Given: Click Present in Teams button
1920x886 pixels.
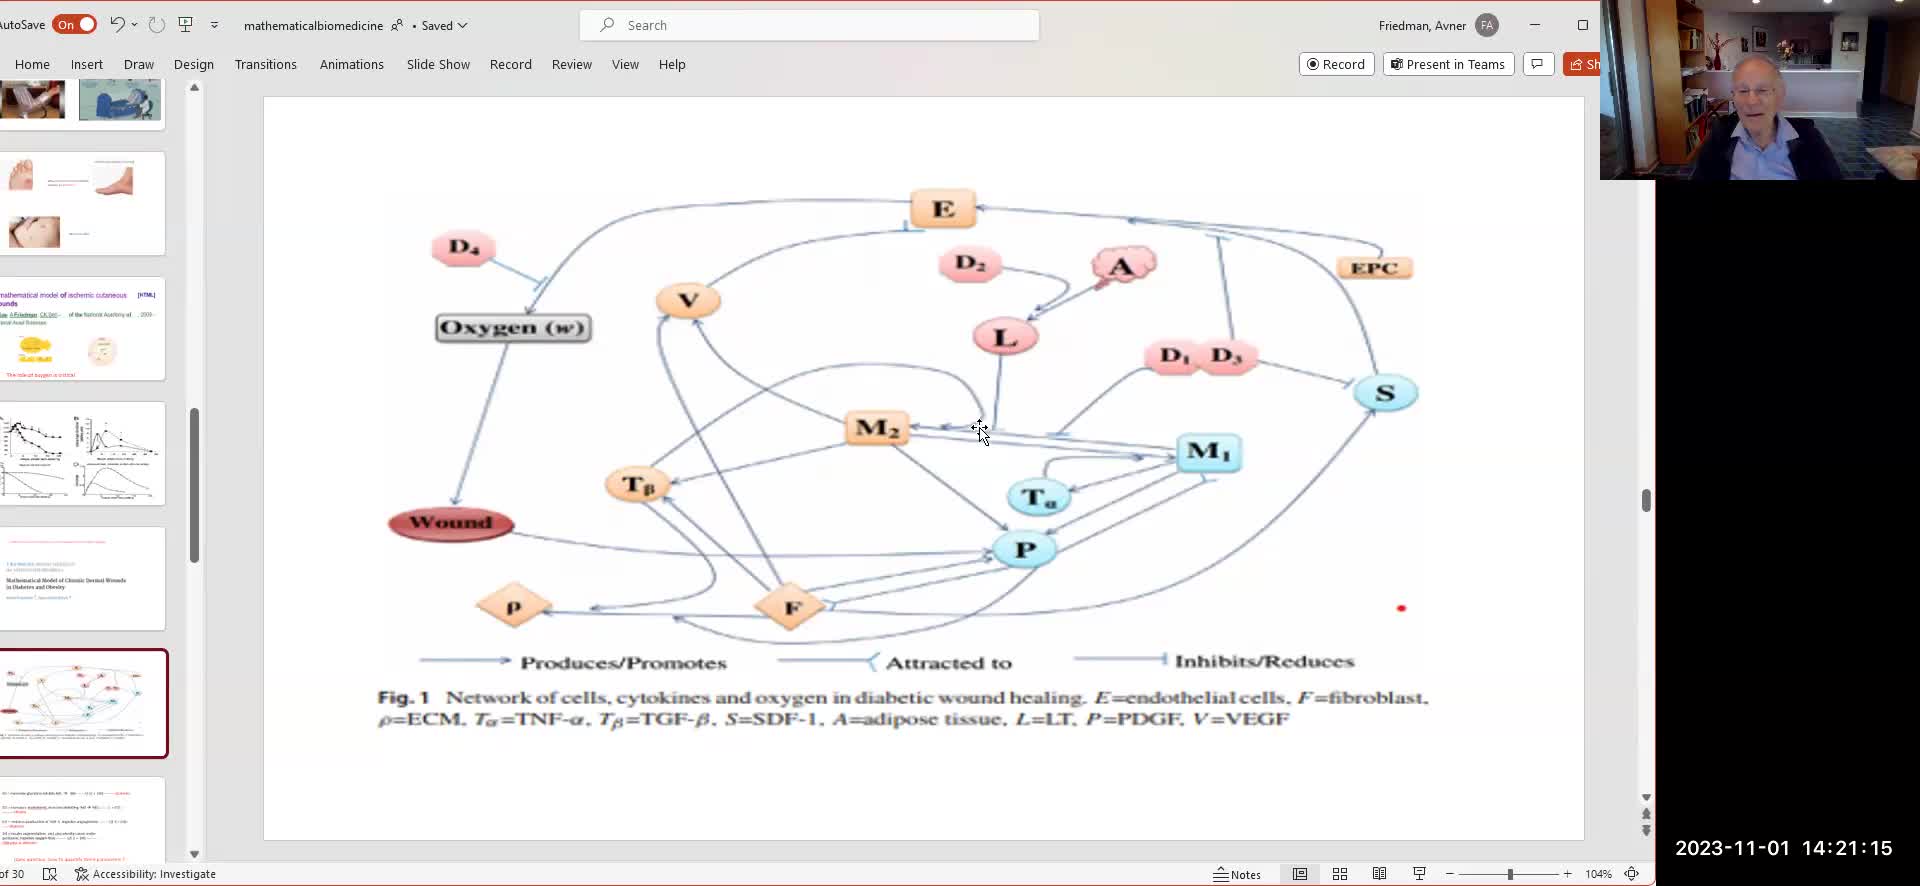Looking at the screenshot, I should [1447, 65].
